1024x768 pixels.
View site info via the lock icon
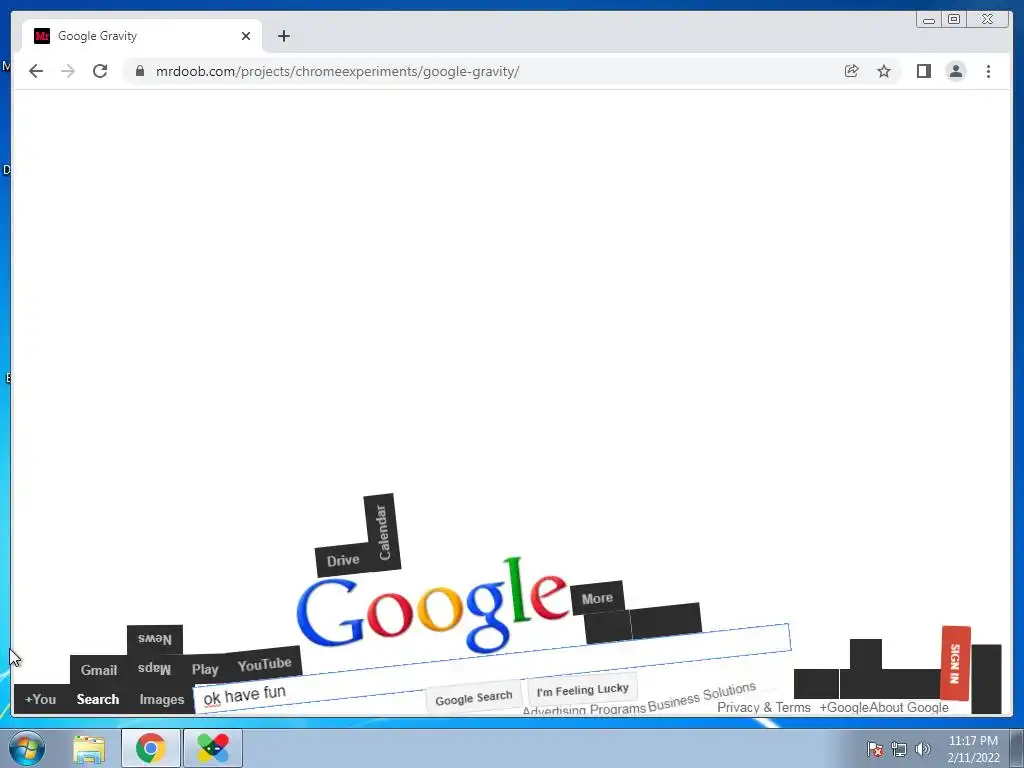coord(140,71)
